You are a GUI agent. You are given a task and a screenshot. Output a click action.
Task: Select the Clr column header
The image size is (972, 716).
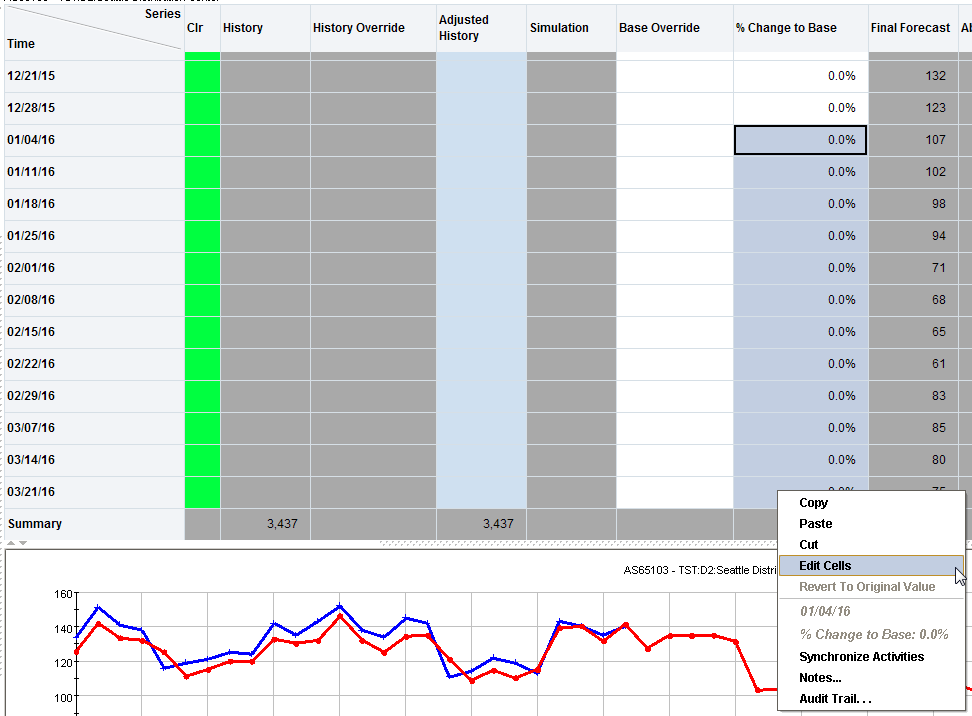202,28
